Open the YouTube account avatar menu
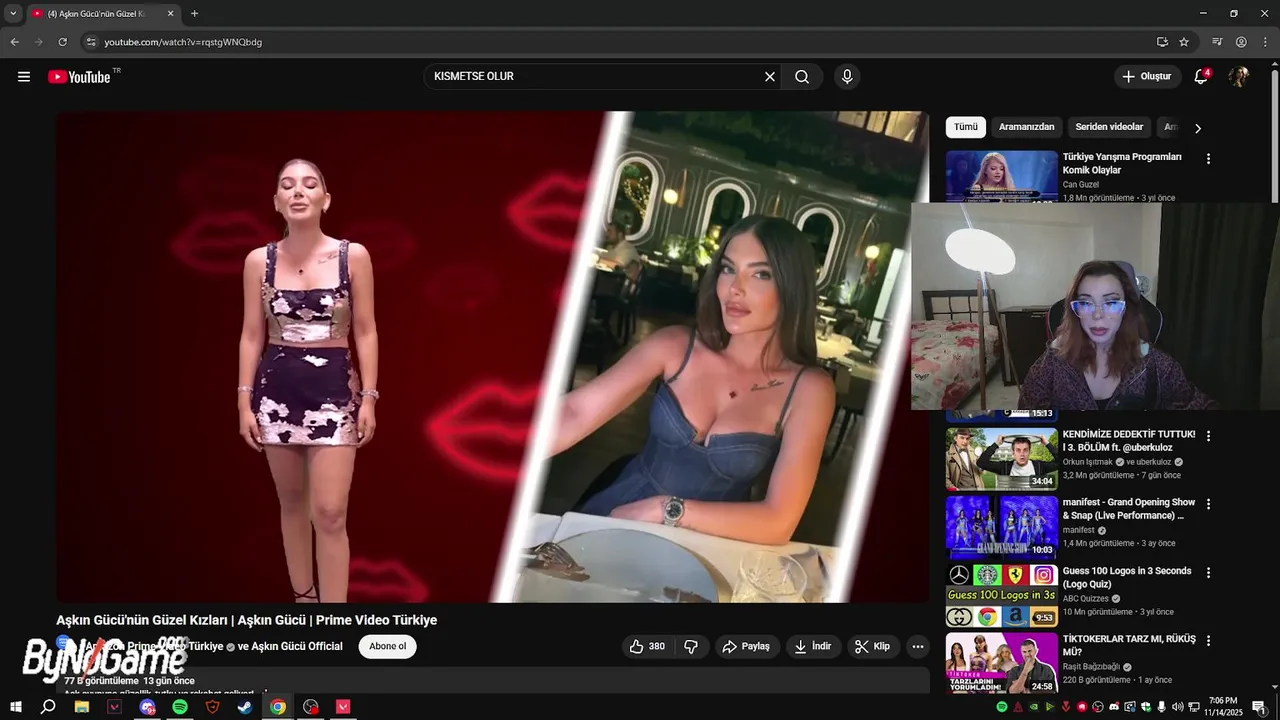 (x=1239, y=77)
